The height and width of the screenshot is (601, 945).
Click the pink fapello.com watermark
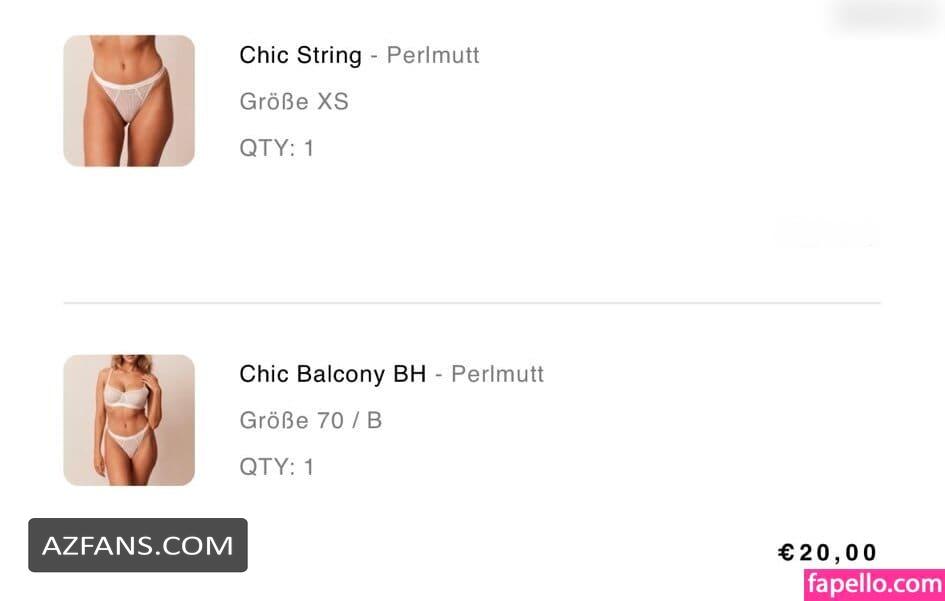(x=874, y=584)
